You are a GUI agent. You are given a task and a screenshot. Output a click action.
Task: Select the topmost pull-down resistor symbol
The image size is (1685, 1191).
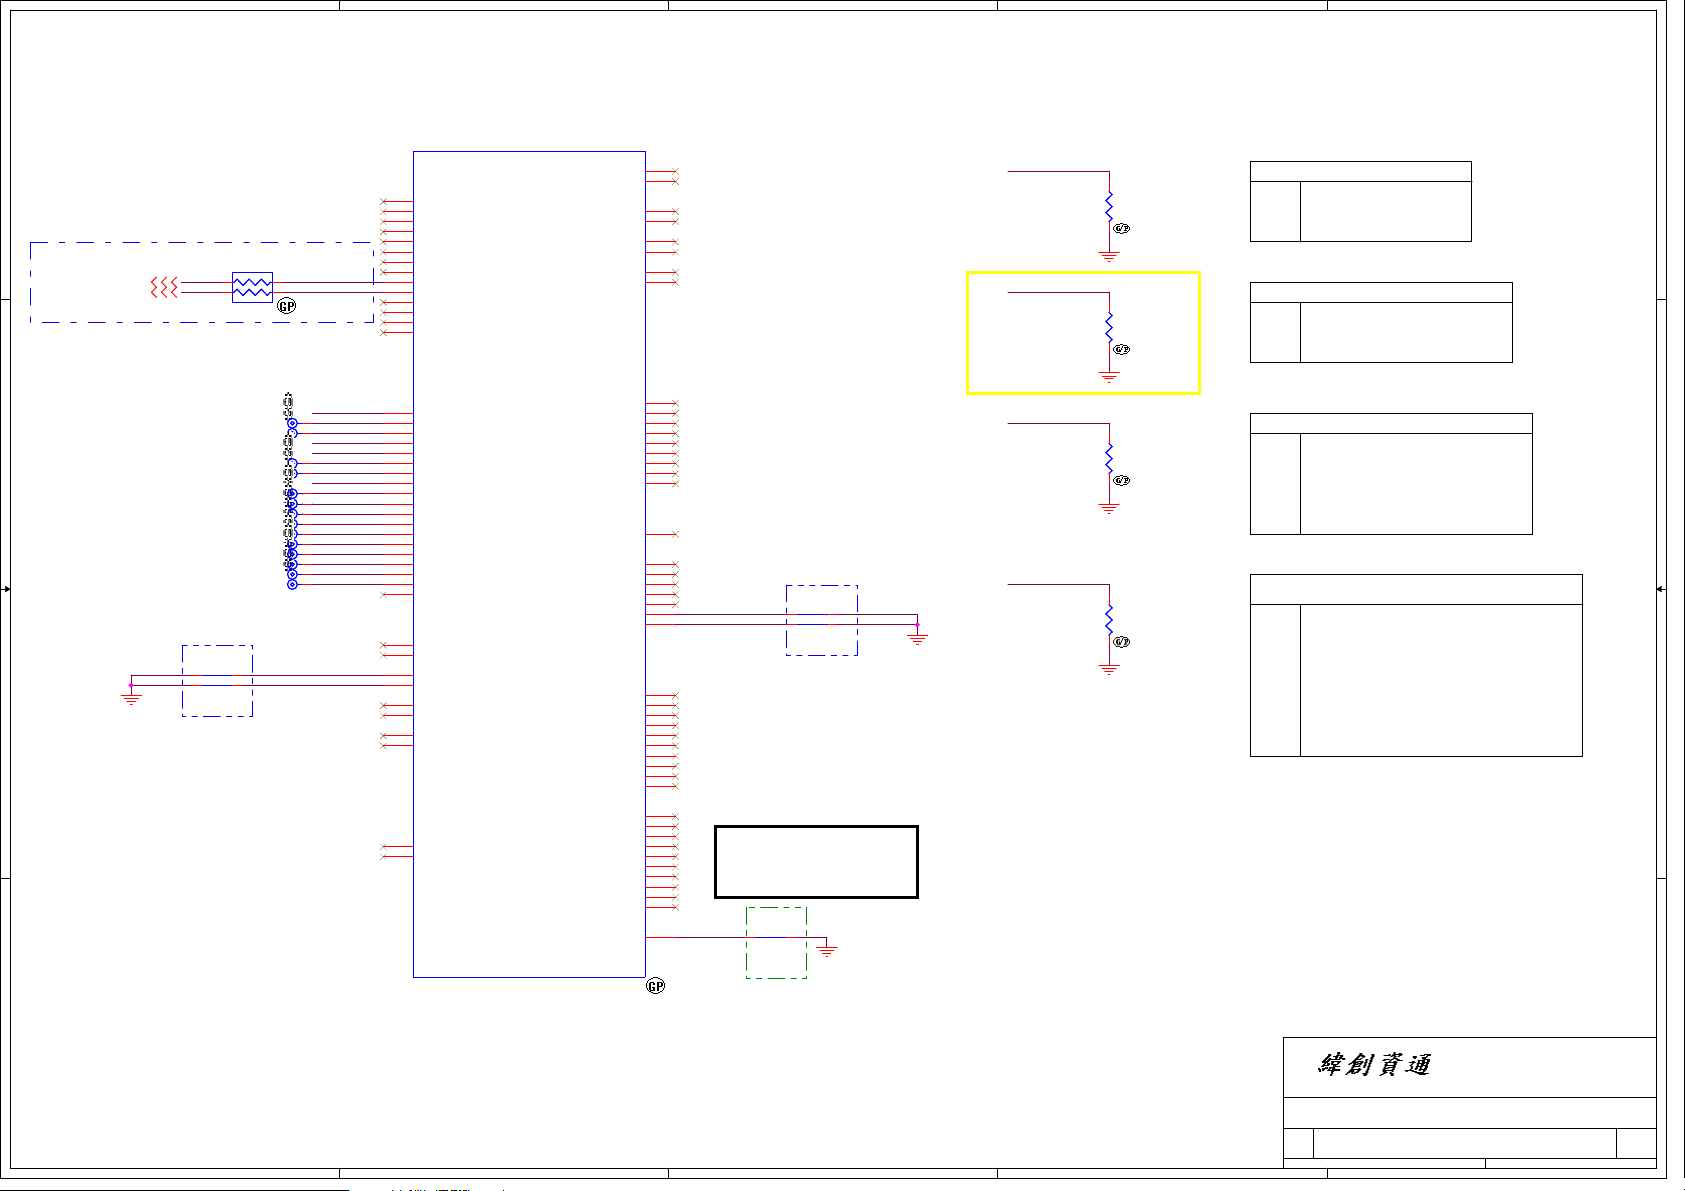tap(1109, 206)
